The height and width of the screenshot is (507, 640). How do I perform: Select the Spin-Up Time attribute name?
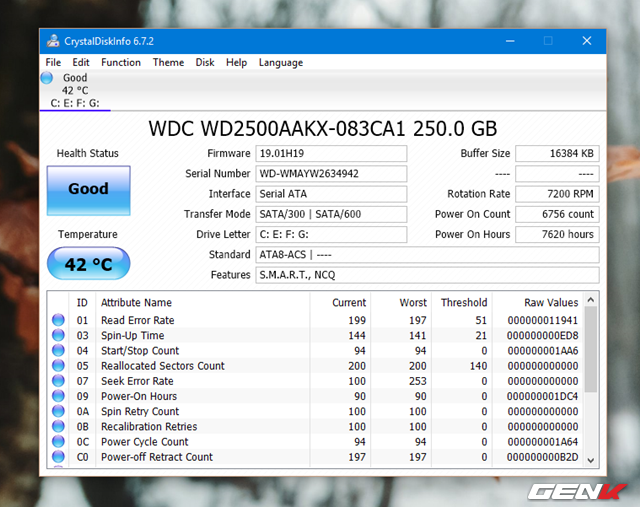click(x=133, y=335)
